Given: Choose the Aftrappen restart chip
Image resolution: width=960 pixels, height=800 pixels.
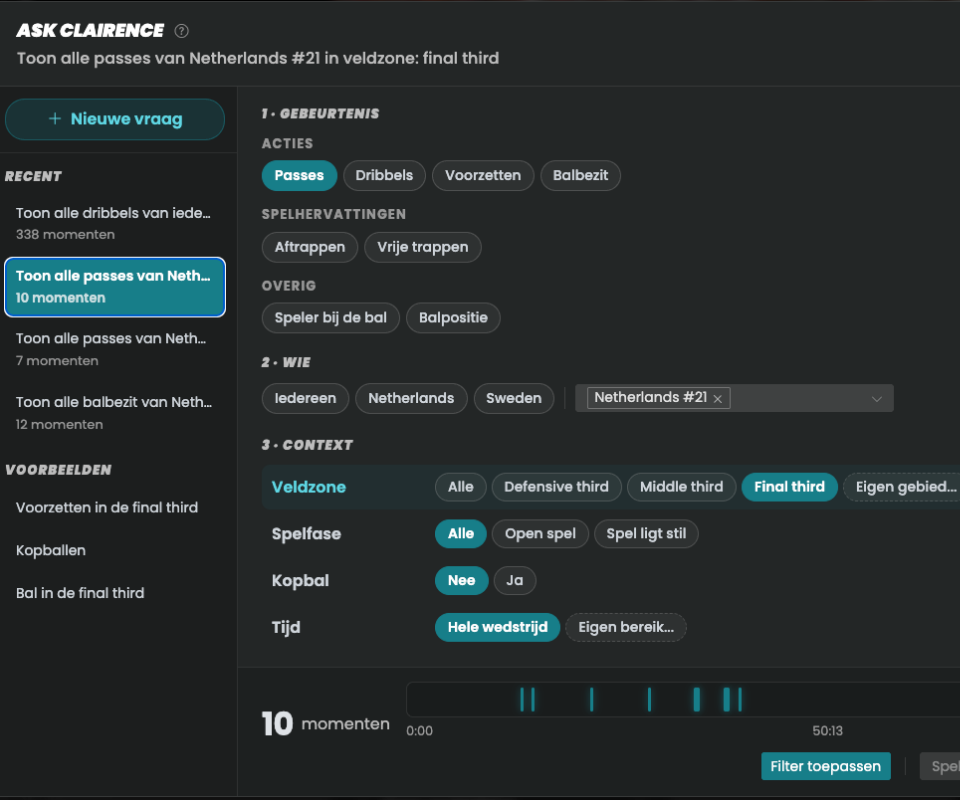Looking at the screenshot, I should click(310, 247).
